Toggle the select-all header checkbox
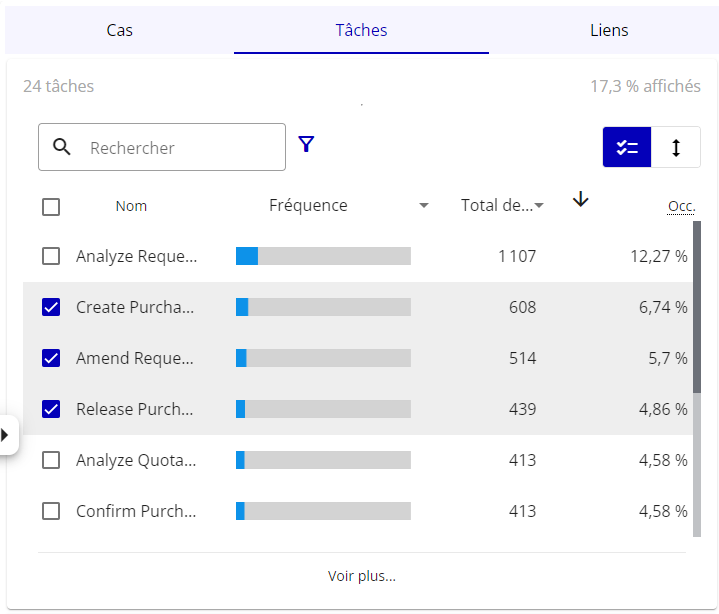 point(51,207)
